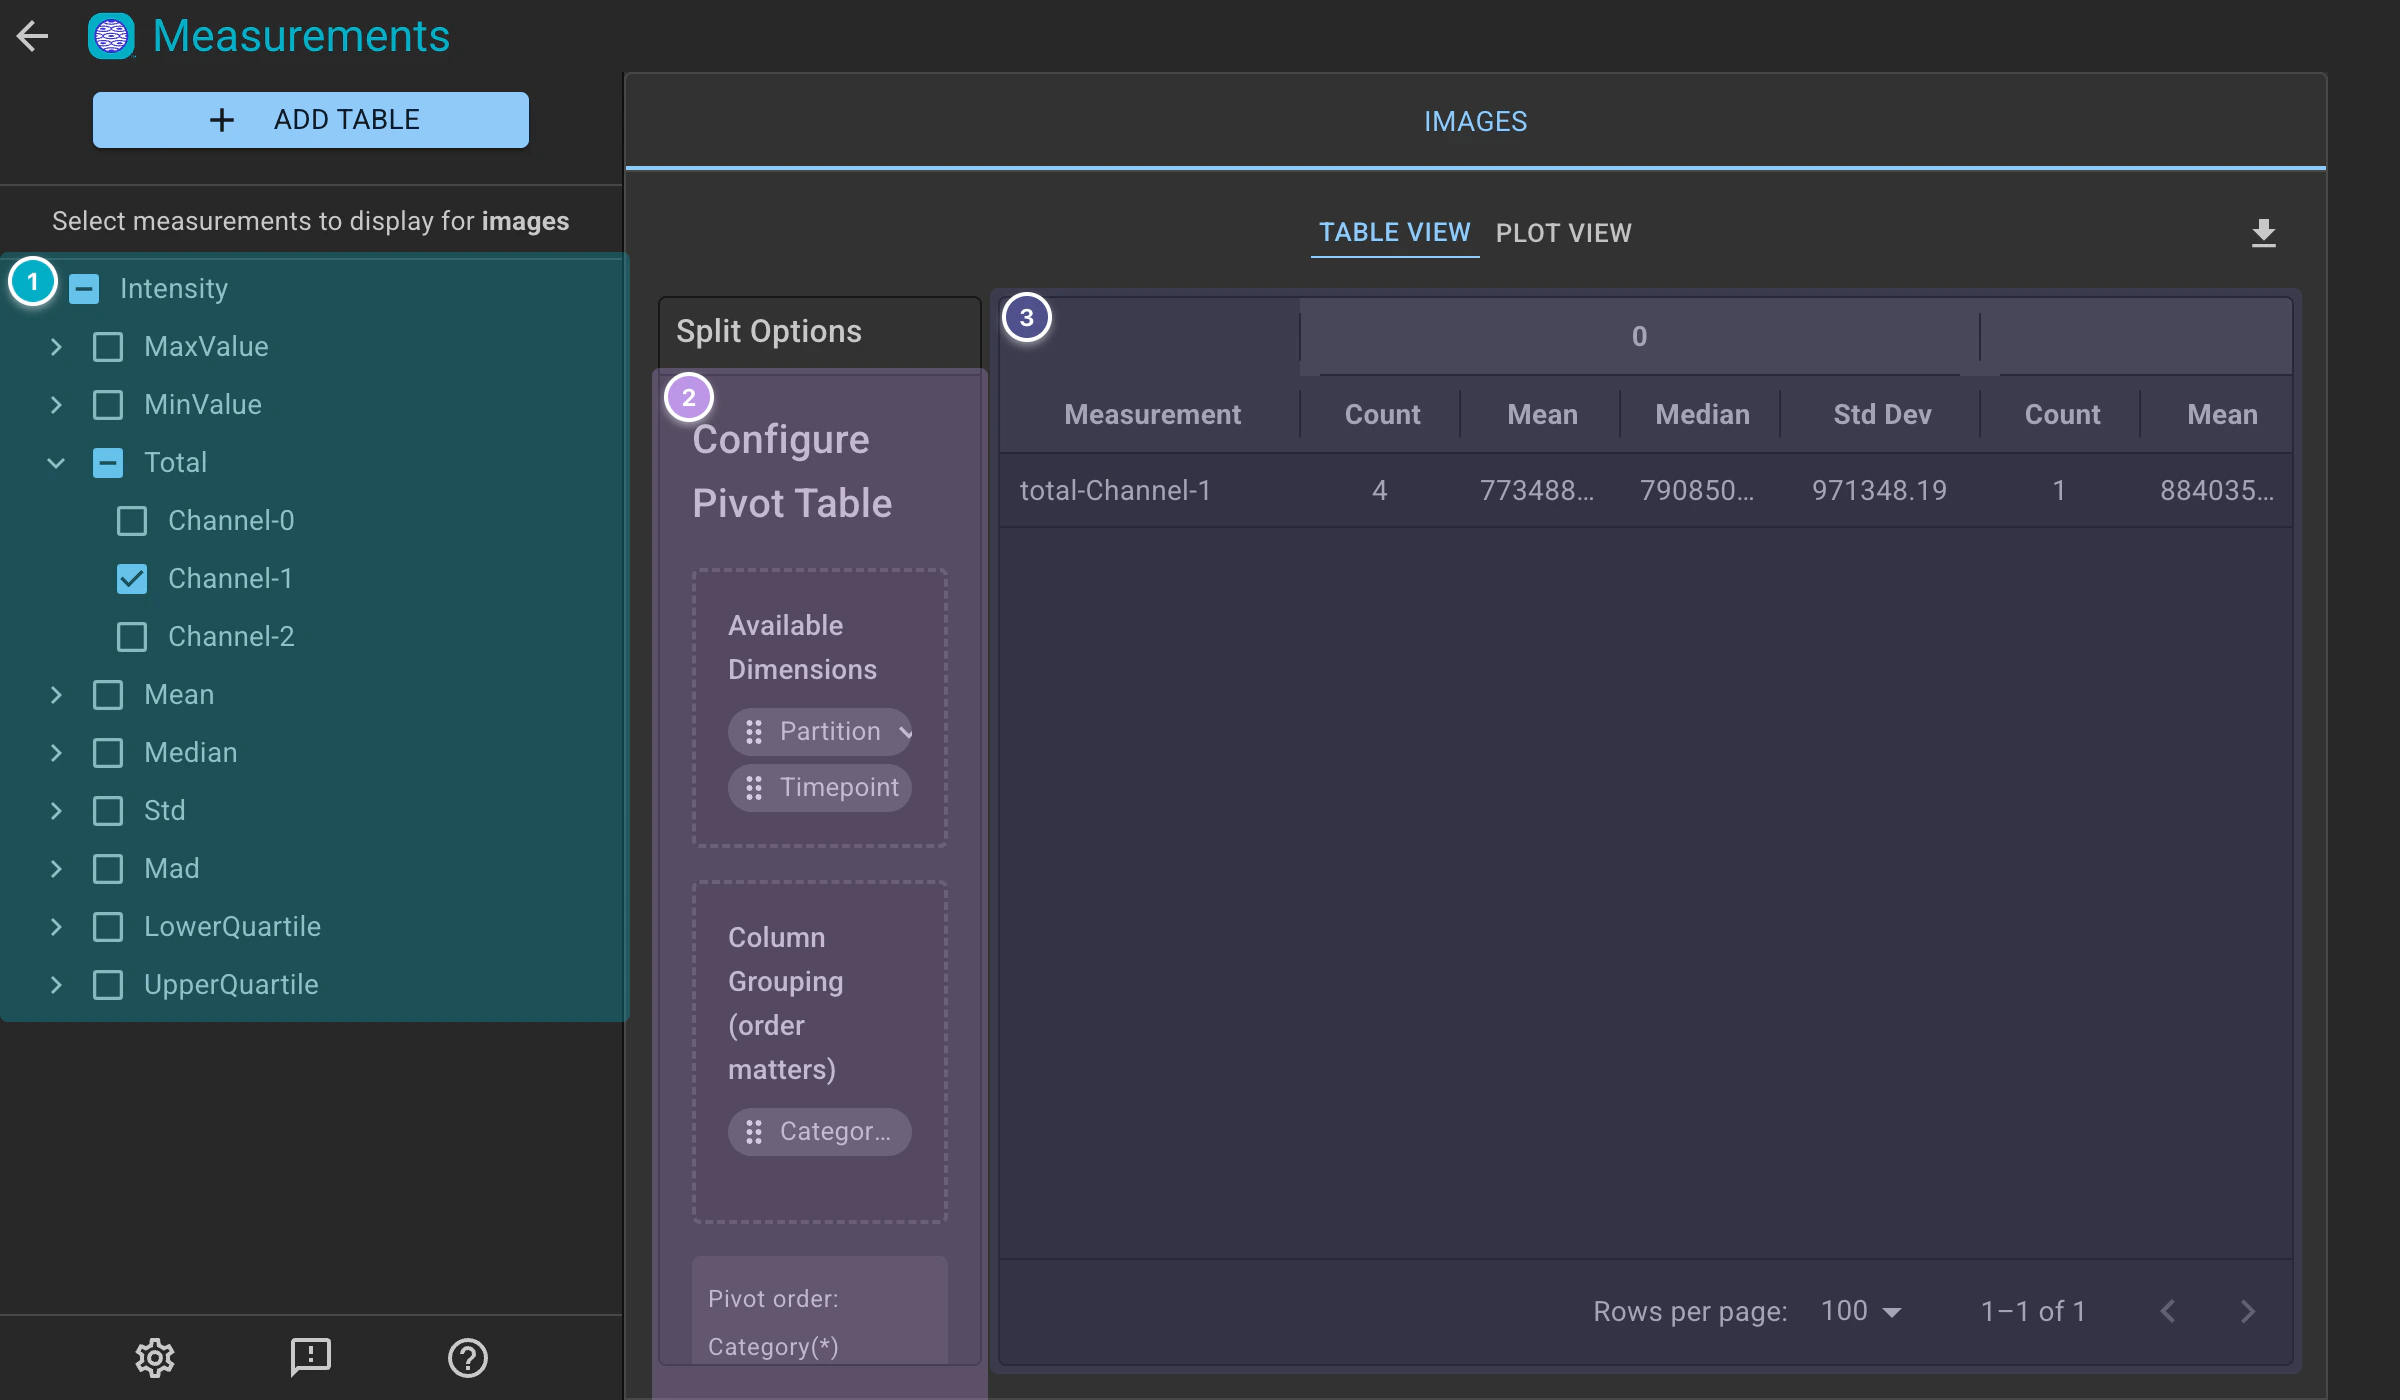Grab the Timepoint dimension drag handle

(754, 788)
